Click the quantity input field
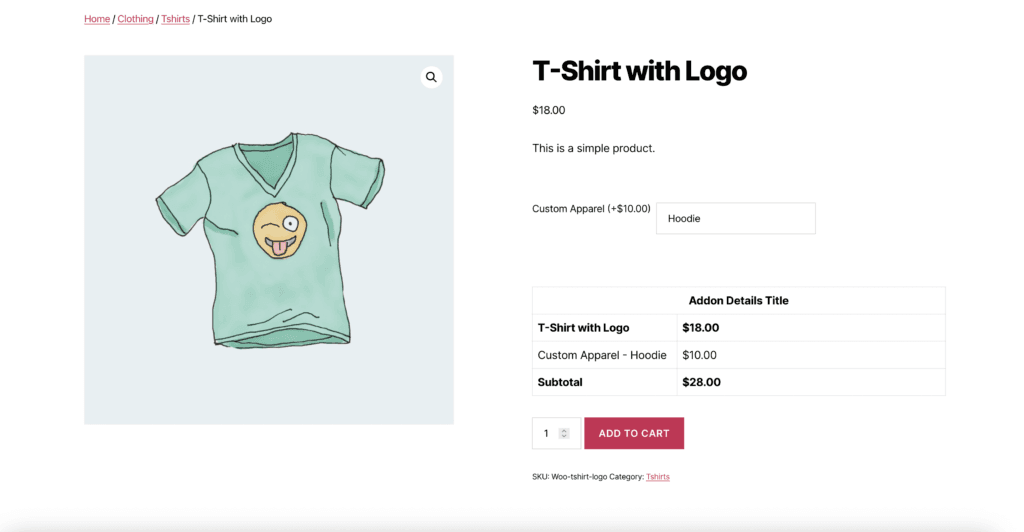1024x532 pixels. tap(546, 433)
